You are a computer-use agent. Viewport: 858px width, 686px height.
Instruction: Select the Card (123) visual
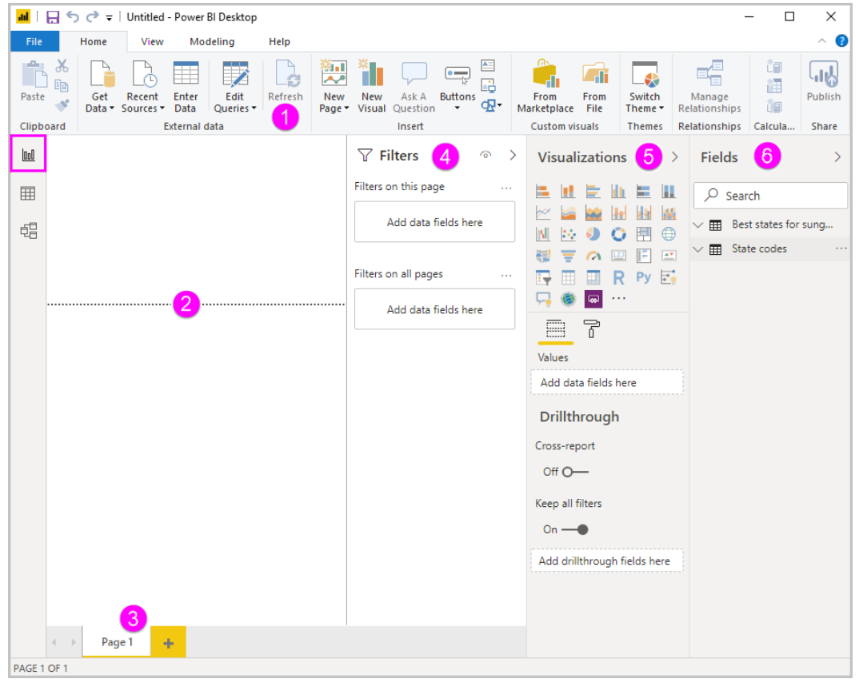coord(618,255)
